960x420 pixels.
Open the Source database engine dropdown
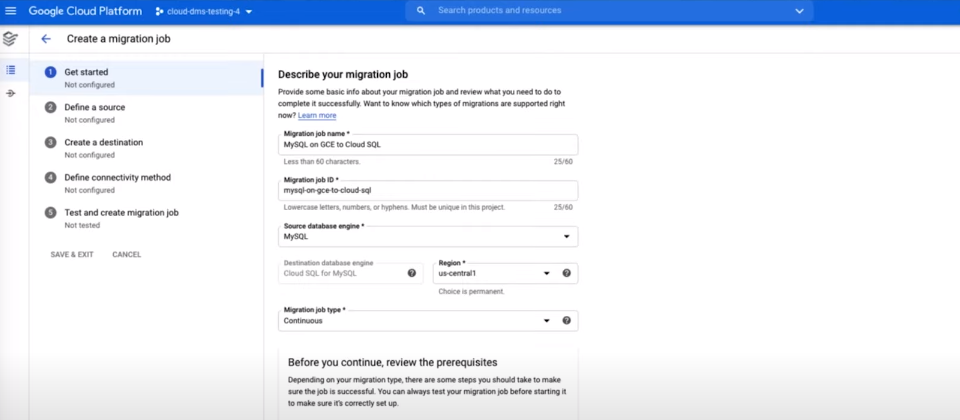428,236
